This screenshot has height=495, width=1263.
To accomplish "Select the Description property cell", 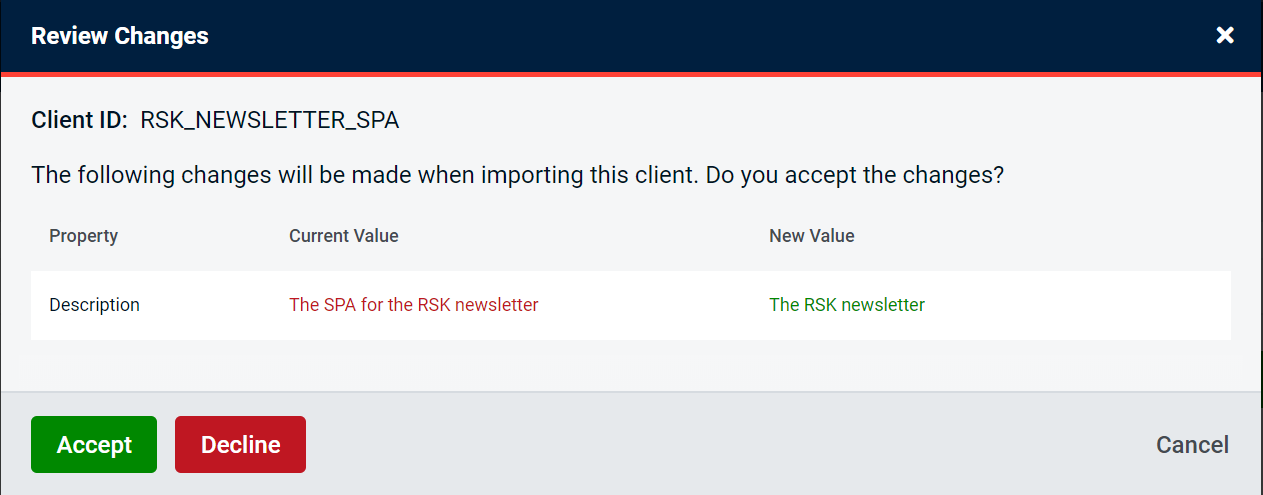I will tap(94, 305).
